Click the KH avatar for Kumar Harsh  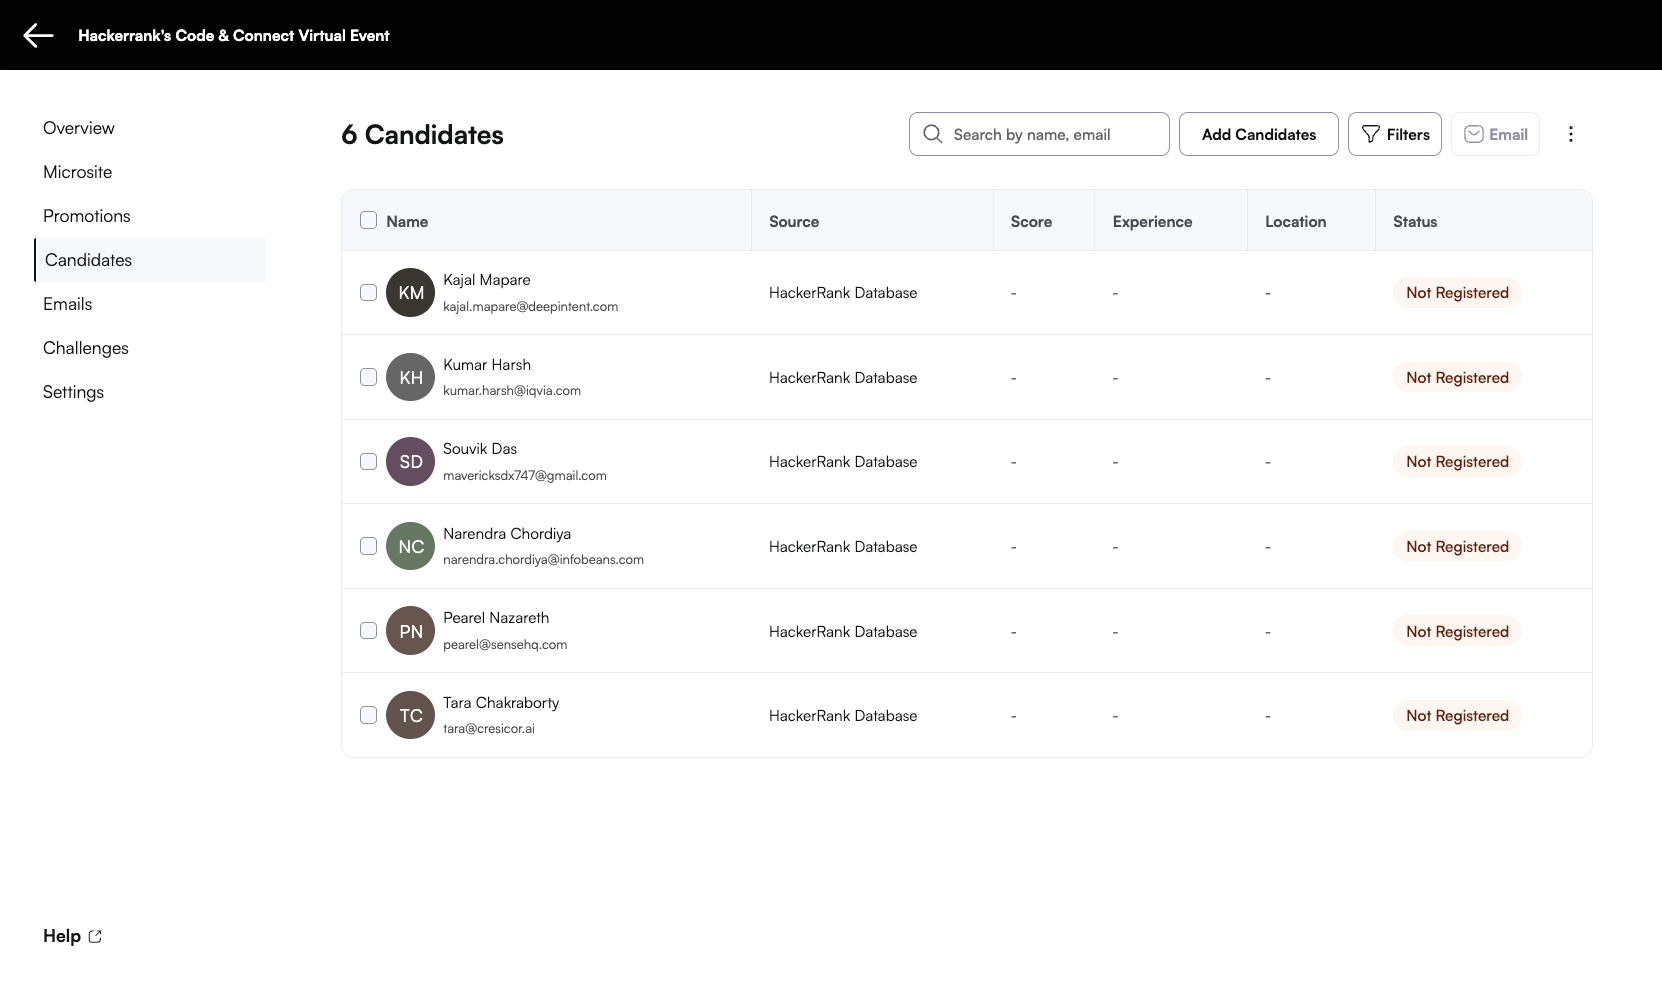tap(410, 377)
